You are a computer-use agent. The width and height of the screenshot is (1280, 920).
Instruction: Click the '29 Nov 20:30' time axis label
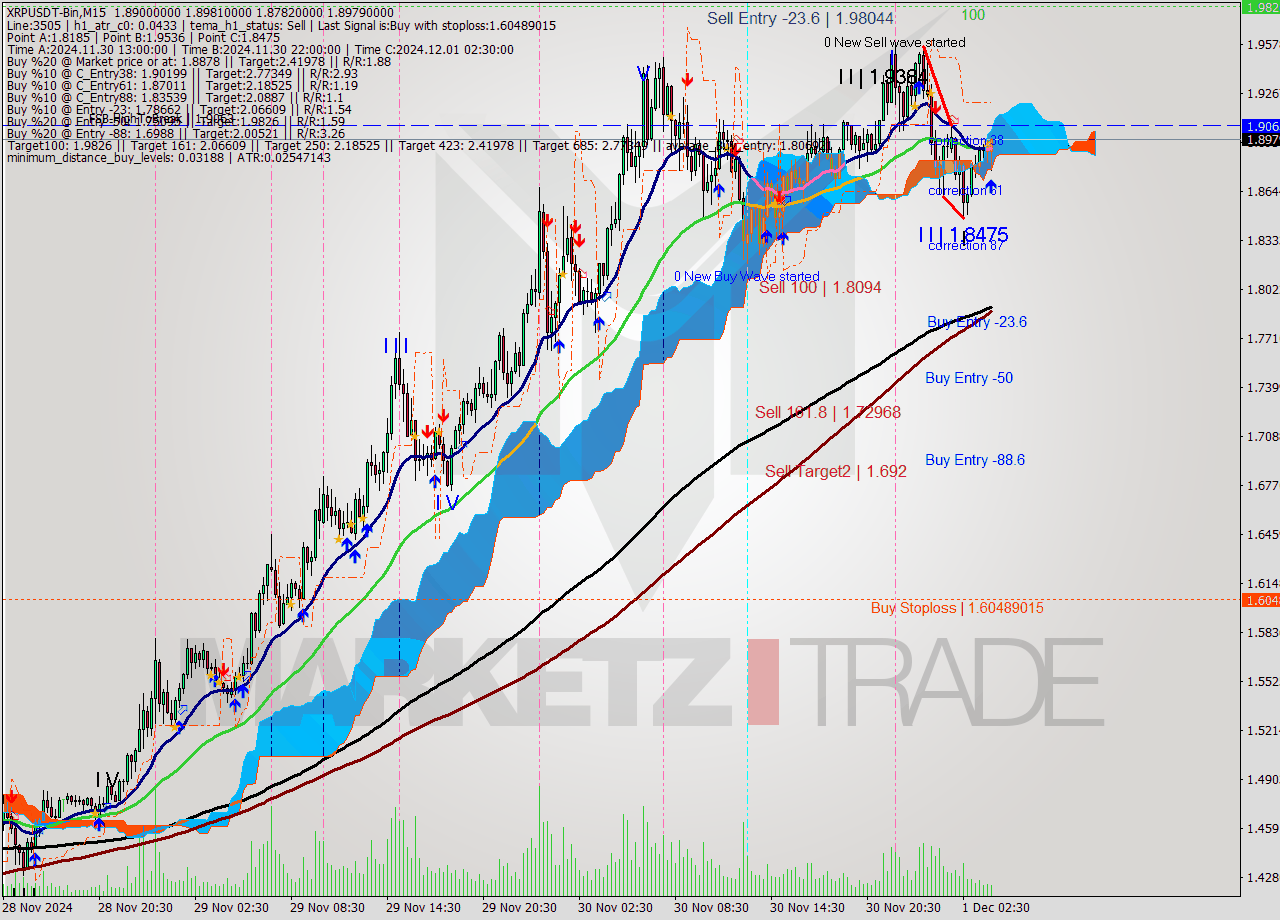(519, 908)
